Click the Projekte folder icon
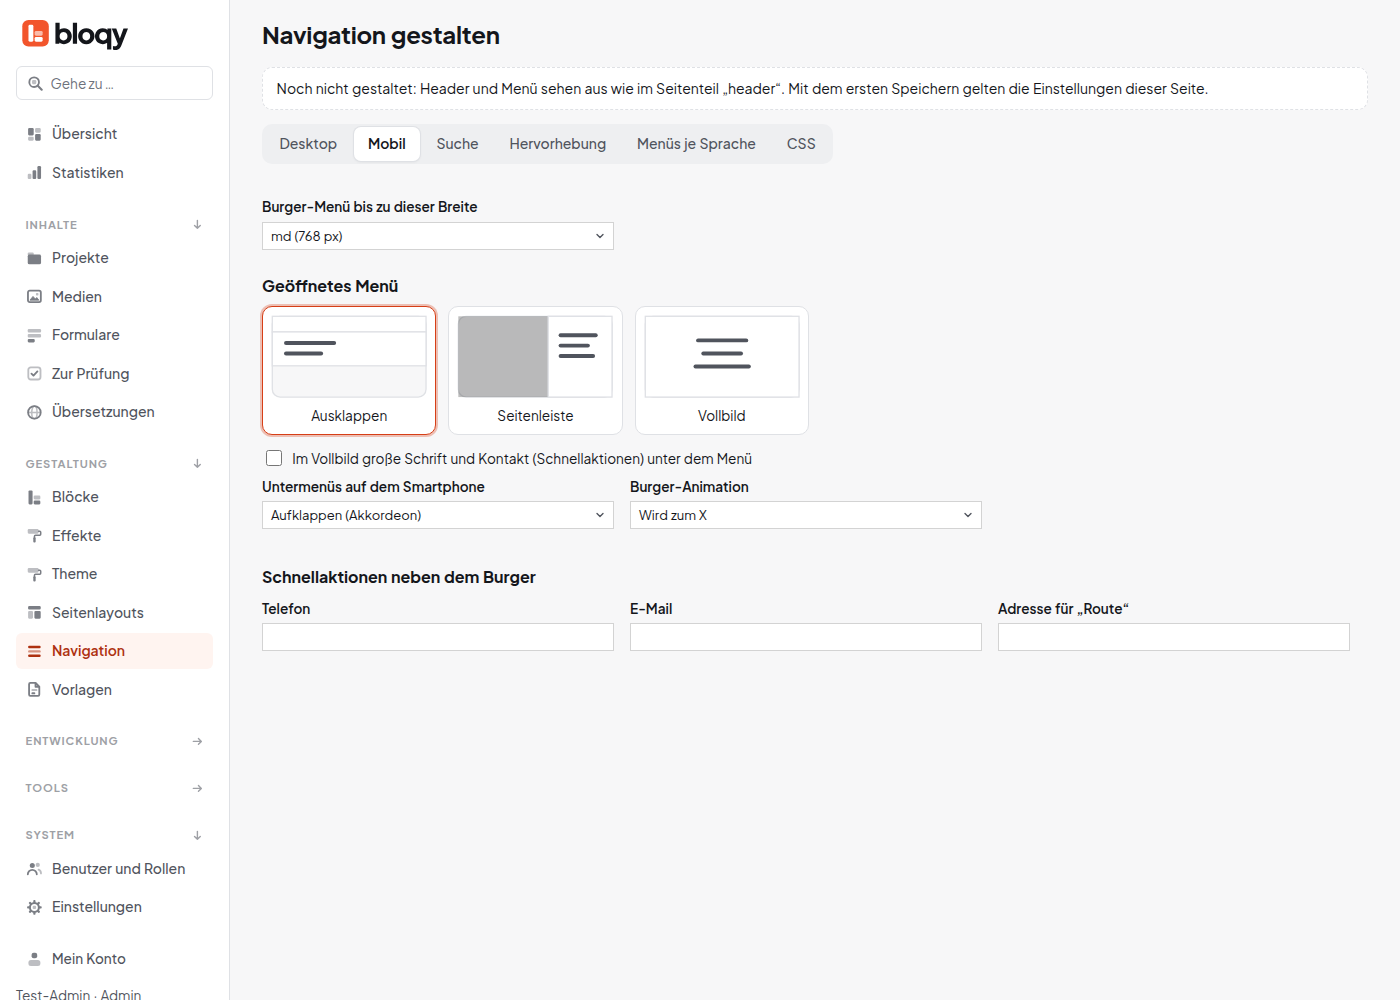Viewport: 1400px width, 1000px height. click(34, 258)
